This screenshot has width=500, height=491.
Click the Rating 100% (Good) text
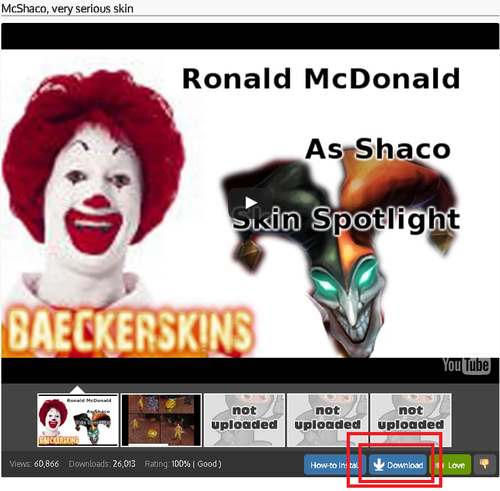pos(183,464)
